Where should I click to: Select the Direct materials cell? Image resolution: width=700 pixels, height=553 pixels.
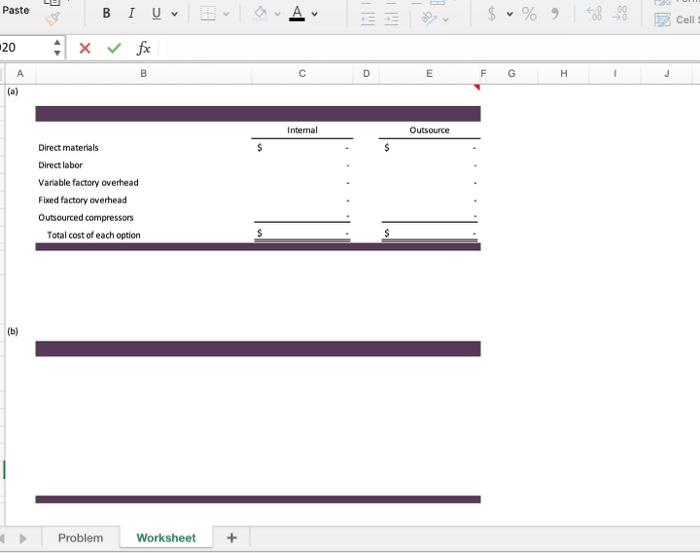pos(143,148)
